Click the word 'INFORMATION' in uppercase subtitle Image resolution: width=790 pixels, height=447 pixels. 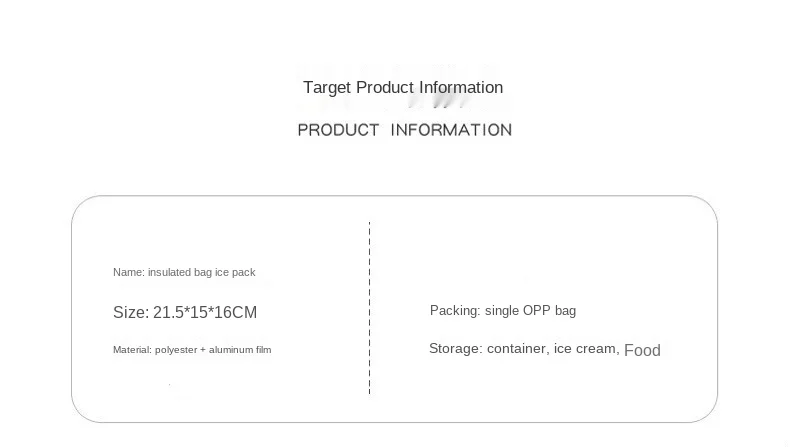click(451, 130)
